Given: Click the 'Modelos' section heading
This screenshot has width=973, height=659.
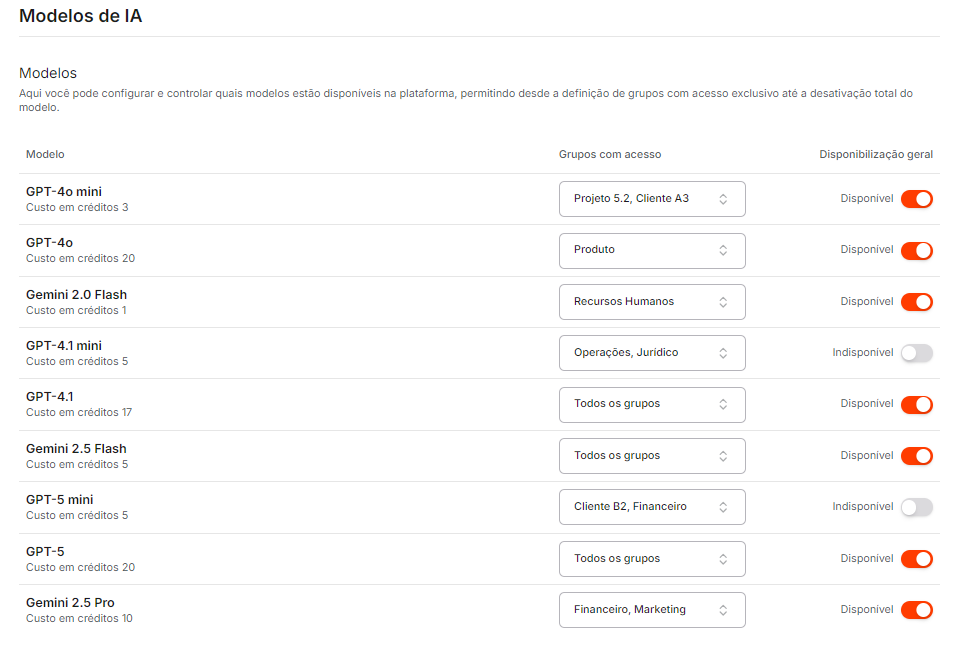Looking at the screenshot, I should coord(48,73).
